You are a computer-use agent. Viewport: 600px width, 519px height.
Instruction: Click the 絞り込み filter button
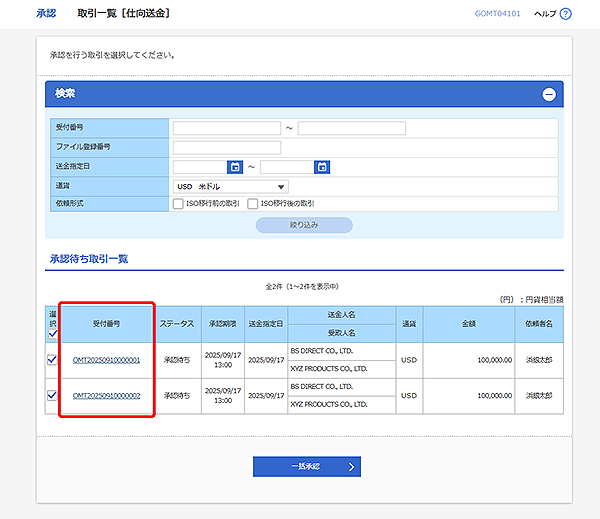304,225
